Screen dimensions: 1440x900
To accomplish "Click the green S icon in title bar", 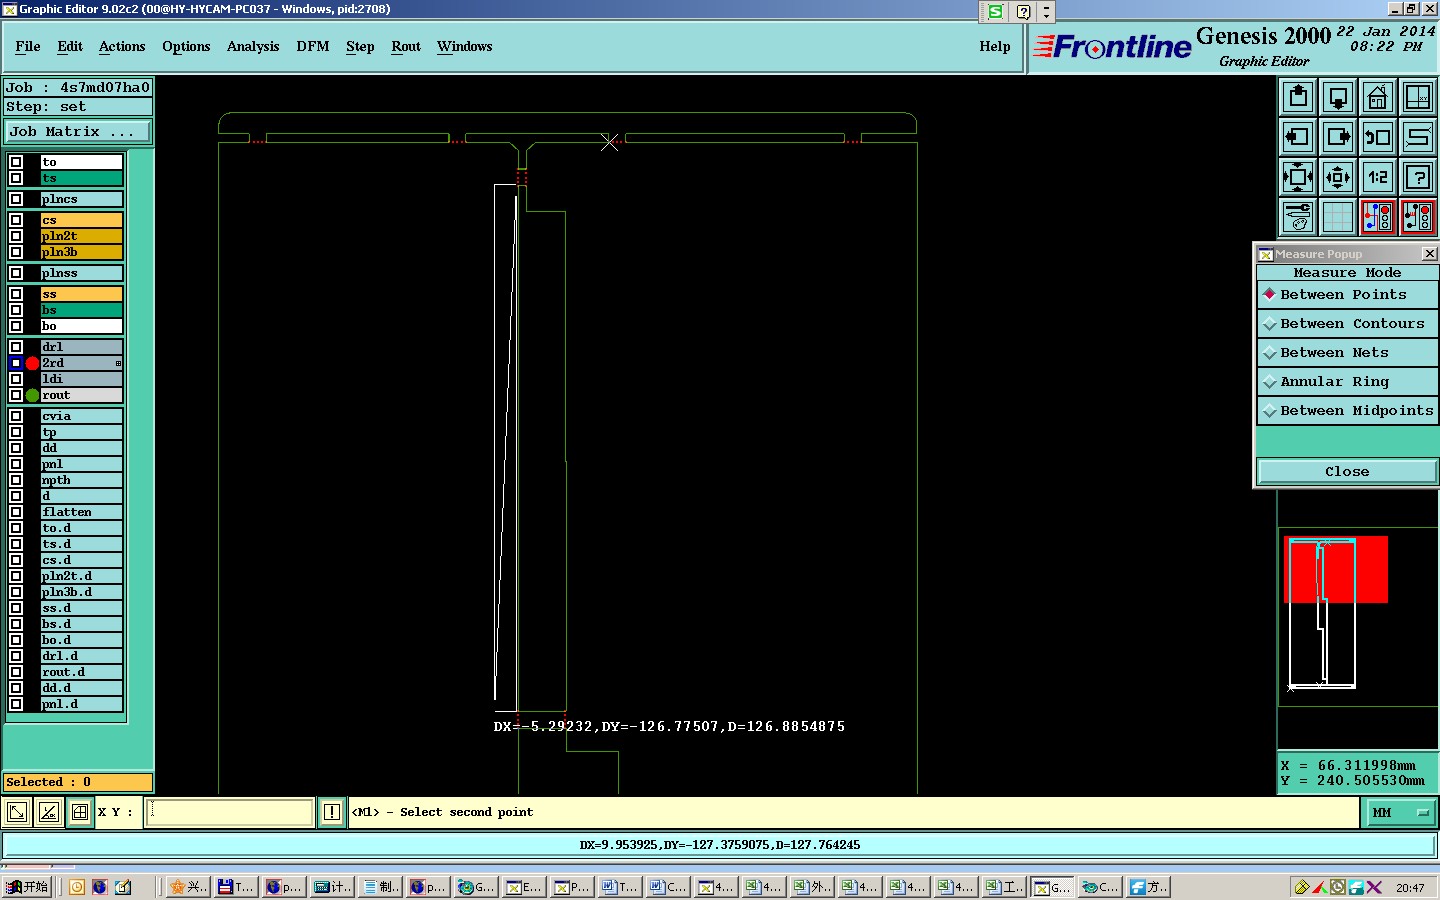I will [995, 12].
